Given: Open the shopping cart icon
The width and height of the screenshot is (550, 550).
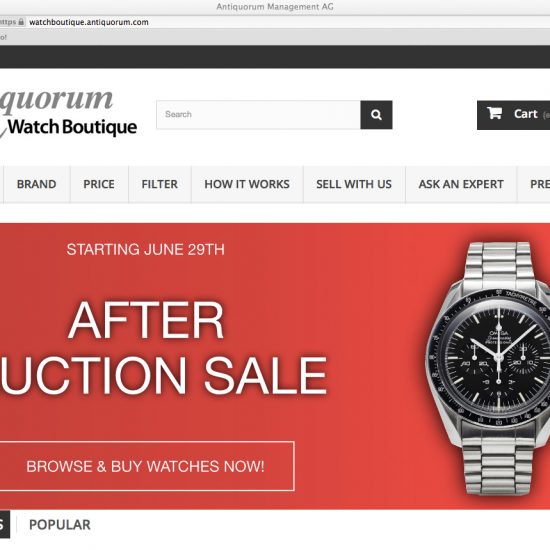Looking at the screenshot, I should pos(494,113).
